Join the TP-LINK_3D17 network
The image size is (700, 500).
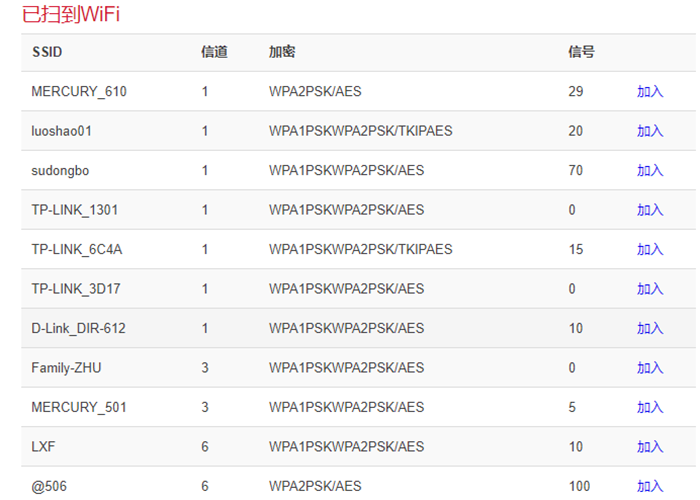click(x=650, y=289)
